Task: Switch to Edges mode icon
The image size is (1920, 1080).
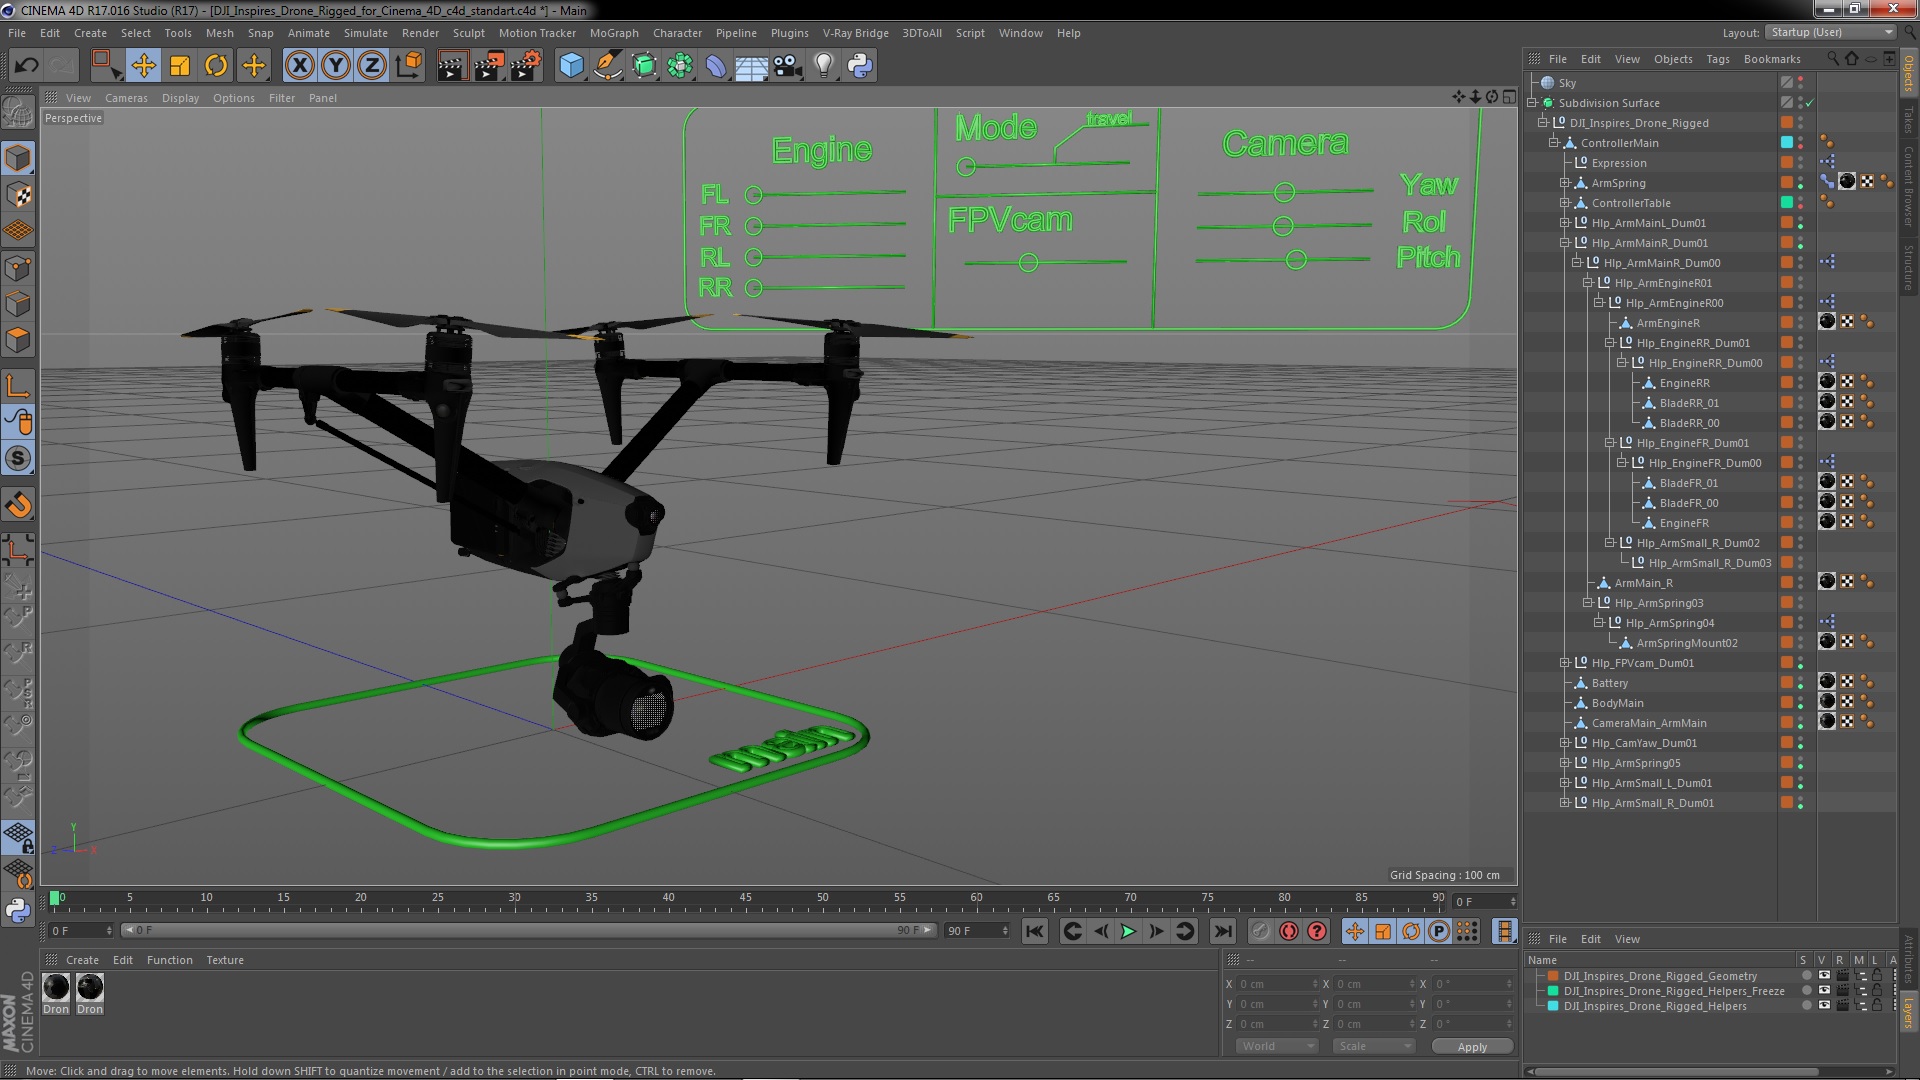Action: coord(18,304)
